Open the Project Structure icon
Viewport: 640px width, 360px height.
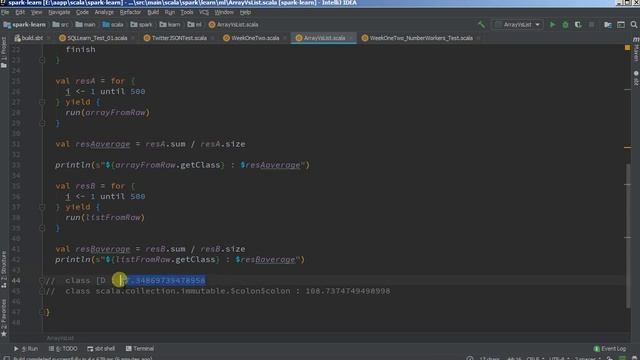coord(608,24)
